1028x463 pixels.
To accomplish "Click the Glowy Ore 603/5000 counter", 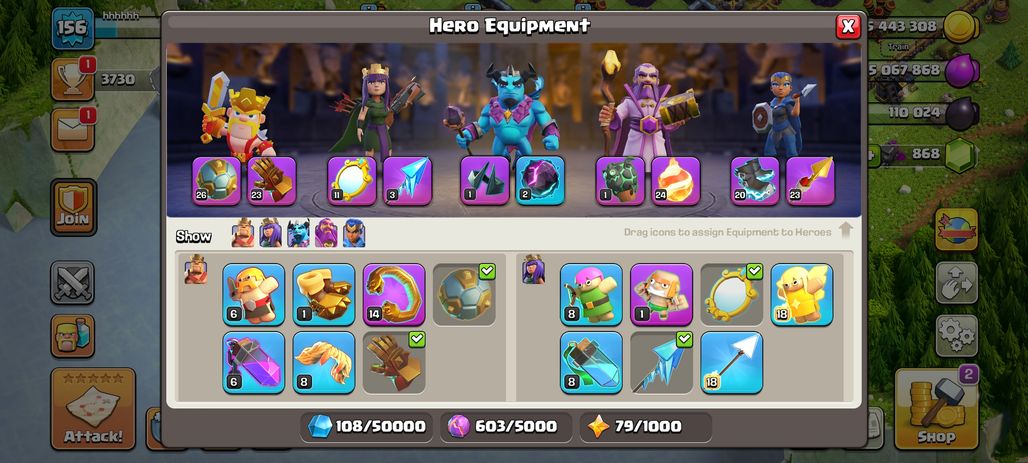I will tap(505, 427).
